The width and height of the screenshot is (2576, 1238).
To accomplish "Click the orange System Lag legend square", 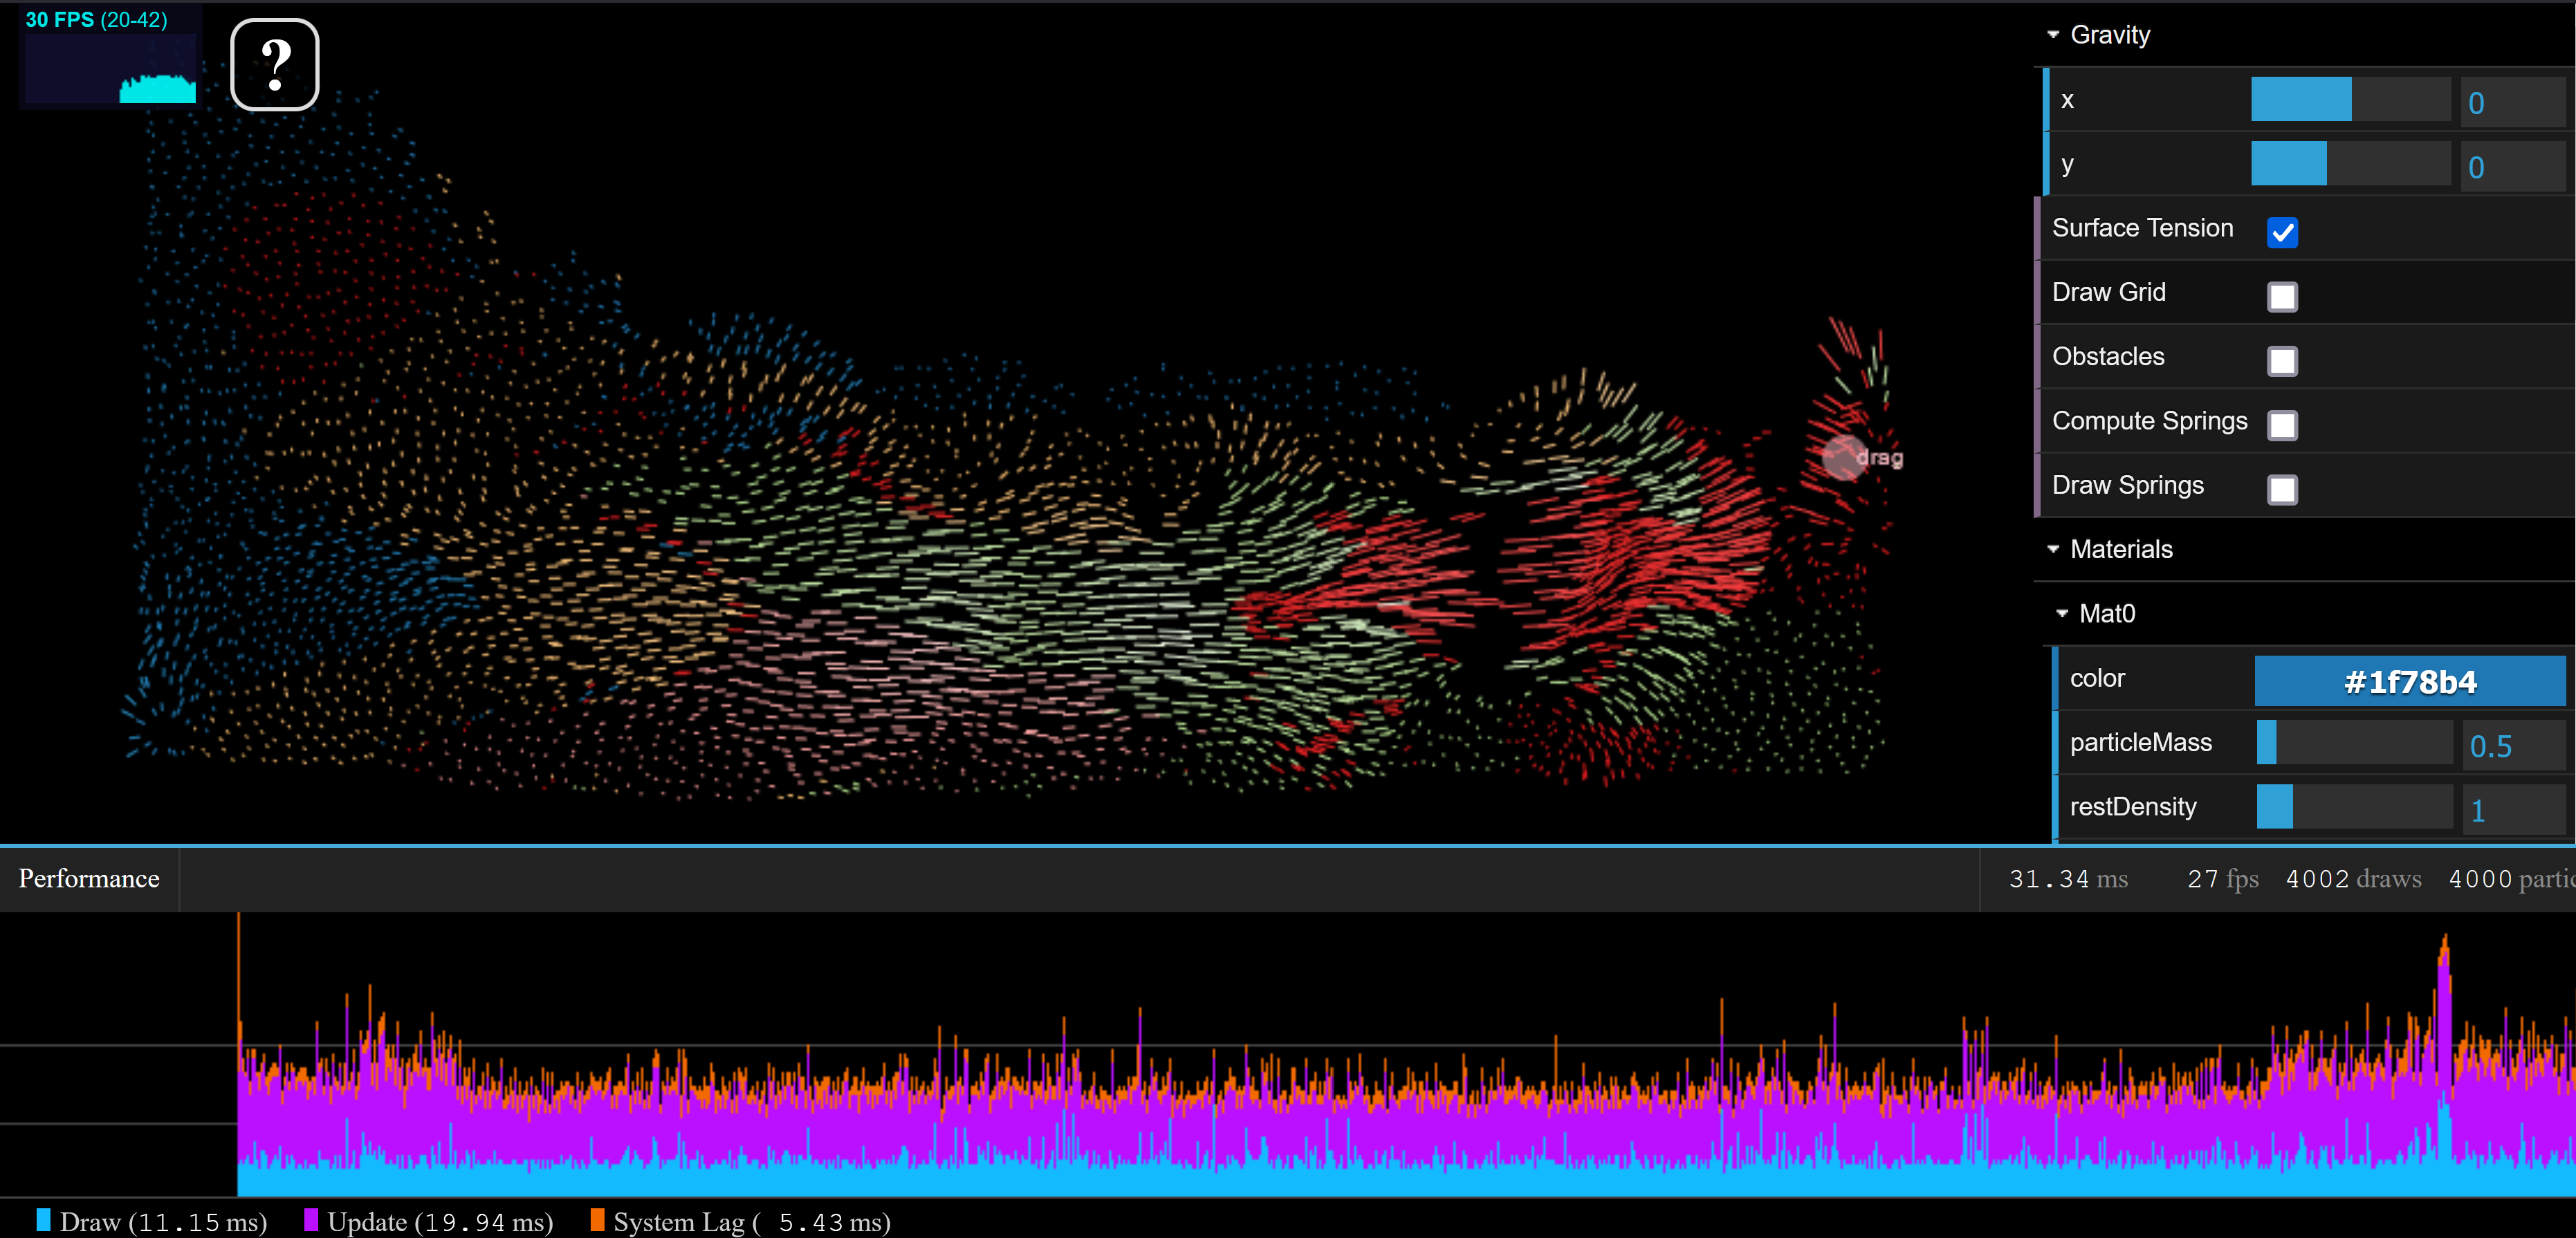I will point(597,1219).
